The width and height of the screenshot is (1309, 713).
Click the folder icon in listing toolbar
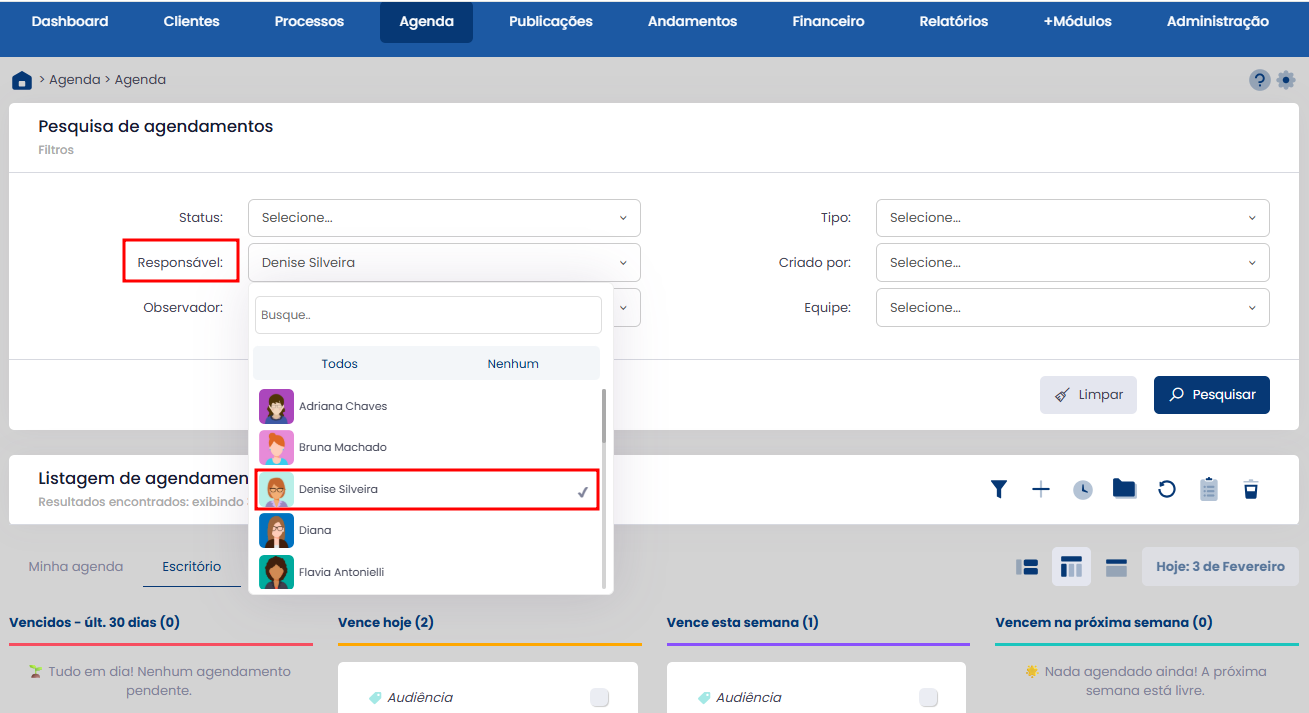1124,489
